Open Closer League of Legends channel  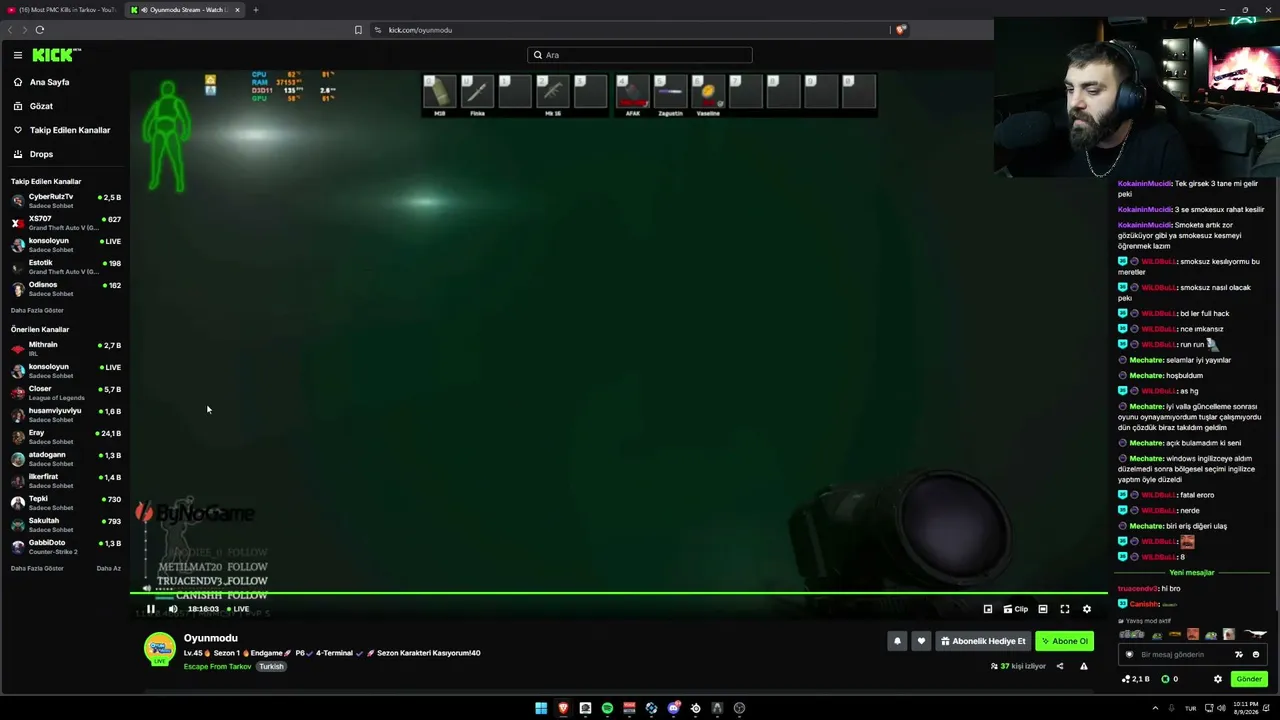click(x=66, y=392)
